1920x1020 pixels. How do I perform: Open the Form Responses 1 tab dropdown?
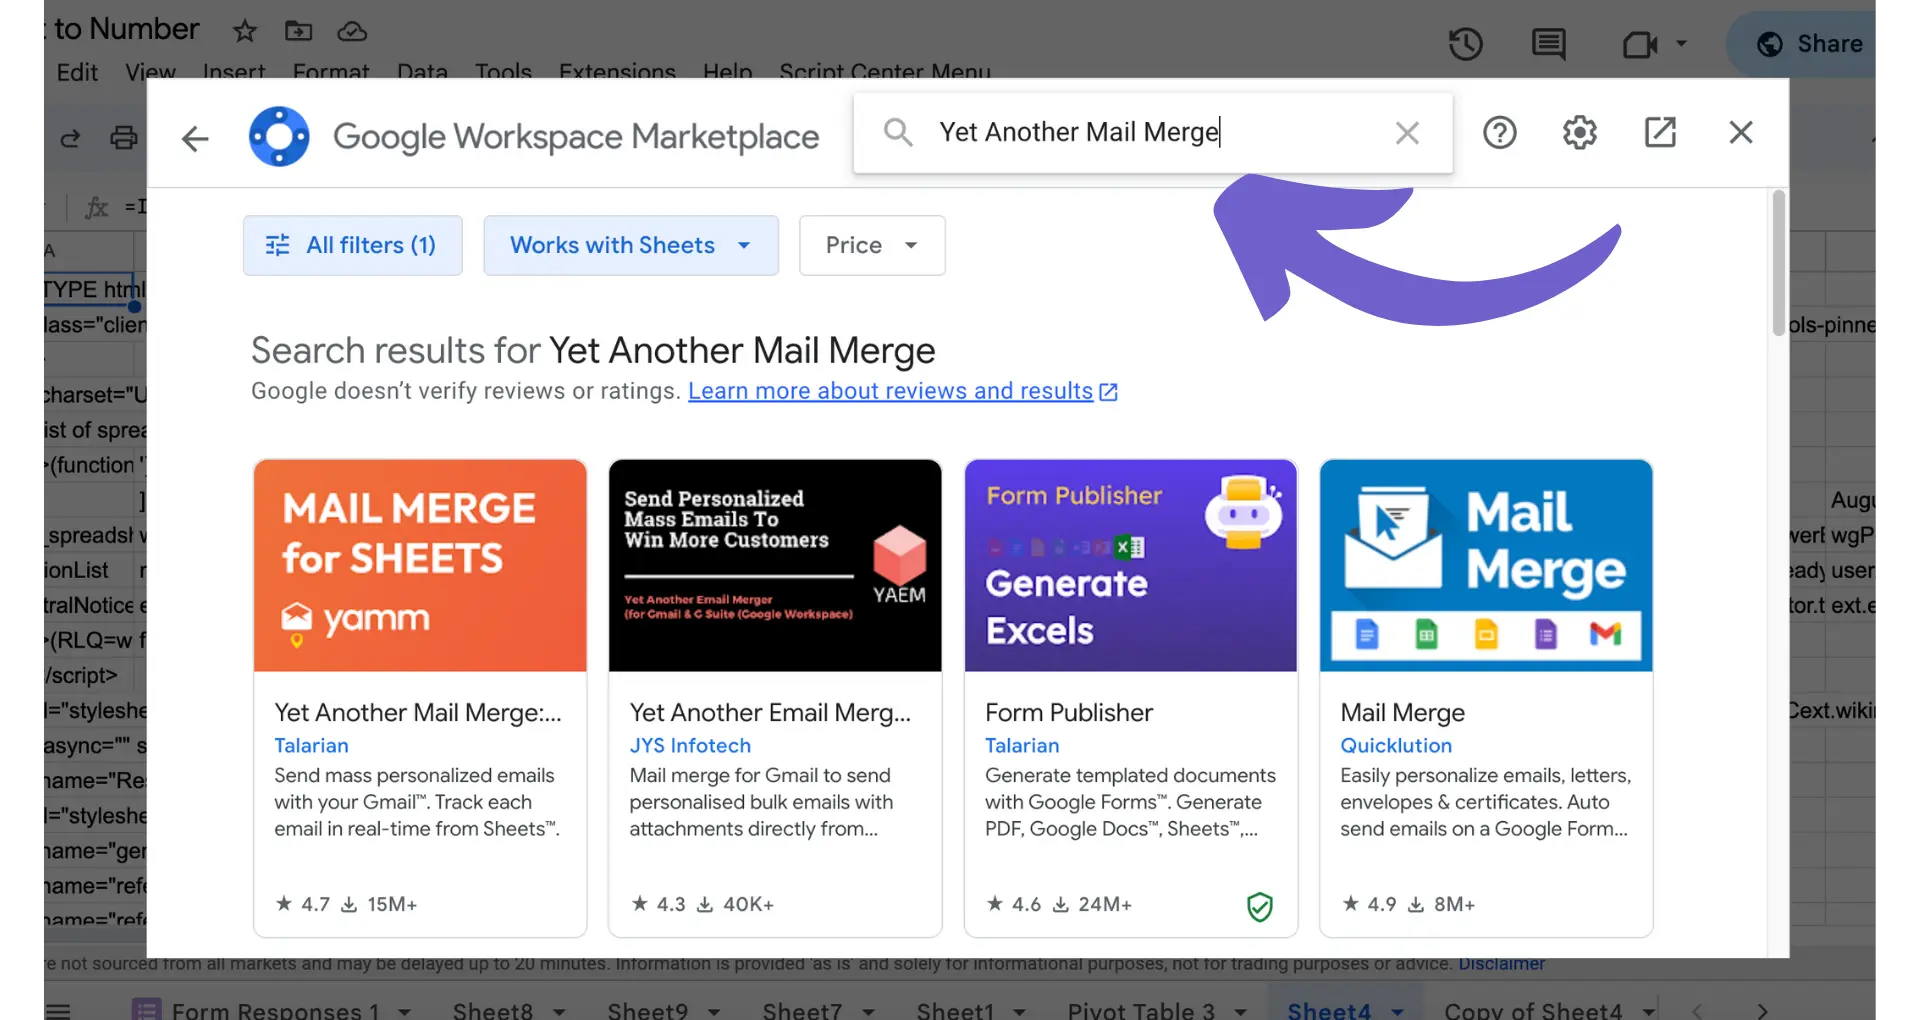404,1011
